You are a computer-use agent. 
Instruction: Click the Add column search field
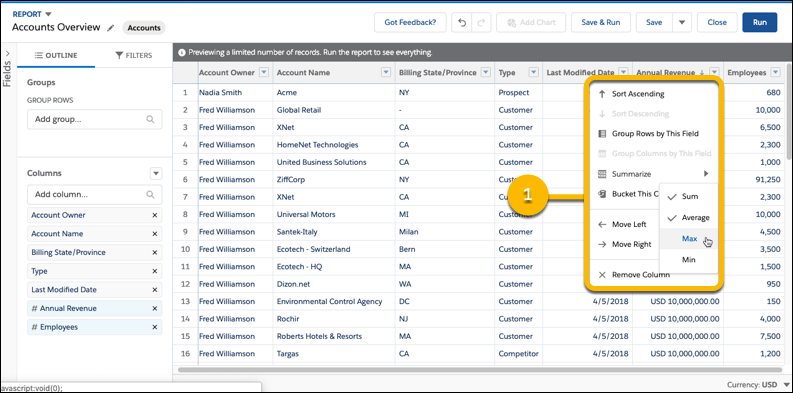tap(95, 194)
